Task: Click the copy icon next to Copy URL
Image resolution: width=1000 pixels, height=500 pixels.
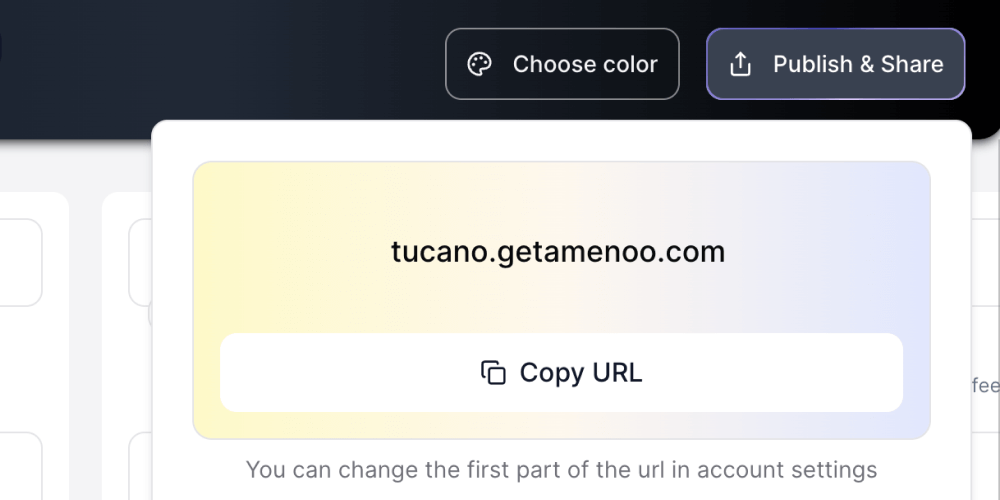Action: click(493, 373)
